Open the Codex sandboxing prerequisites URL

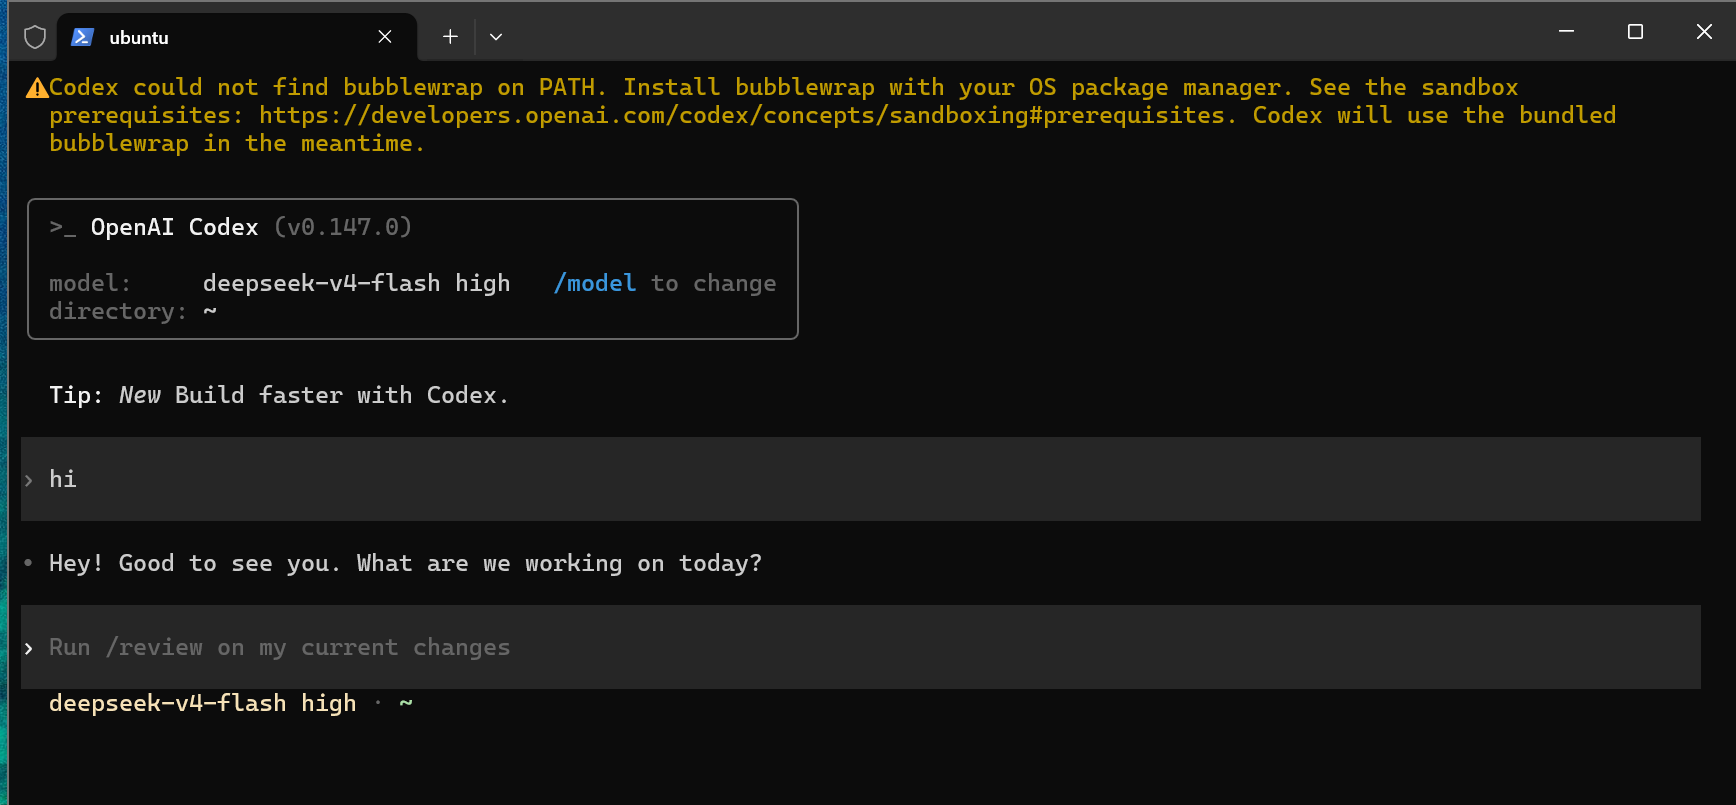click(742, 115)
